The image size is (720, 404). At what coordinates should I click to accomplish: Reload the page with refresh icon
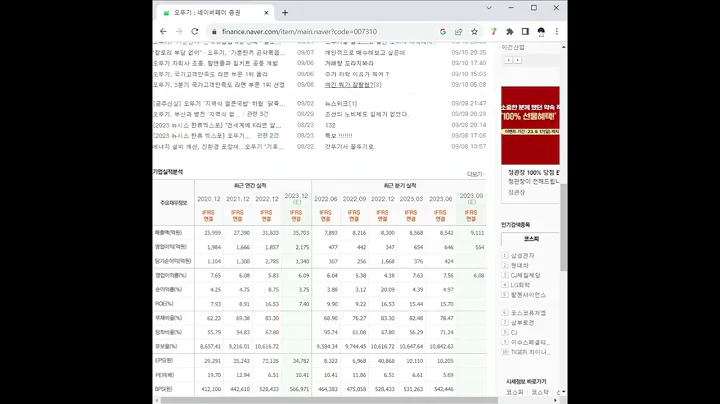(x=195, y=32)
